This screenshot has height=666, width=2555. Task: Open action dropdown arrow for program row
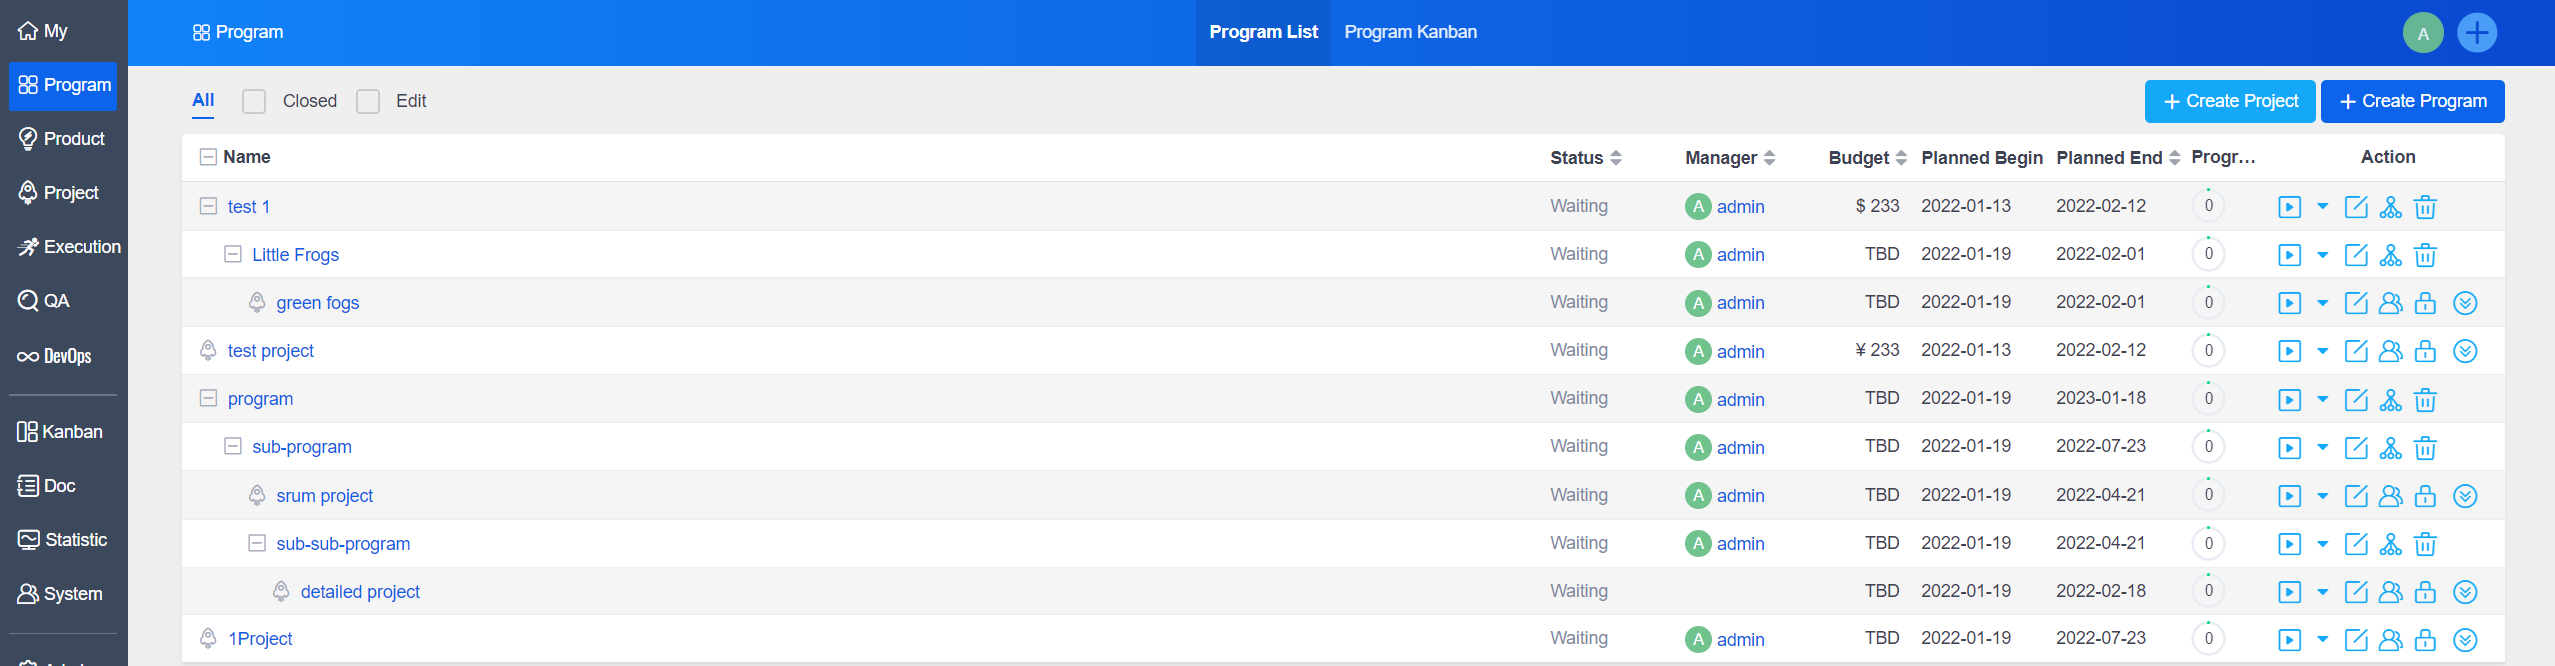point(2322,400)
